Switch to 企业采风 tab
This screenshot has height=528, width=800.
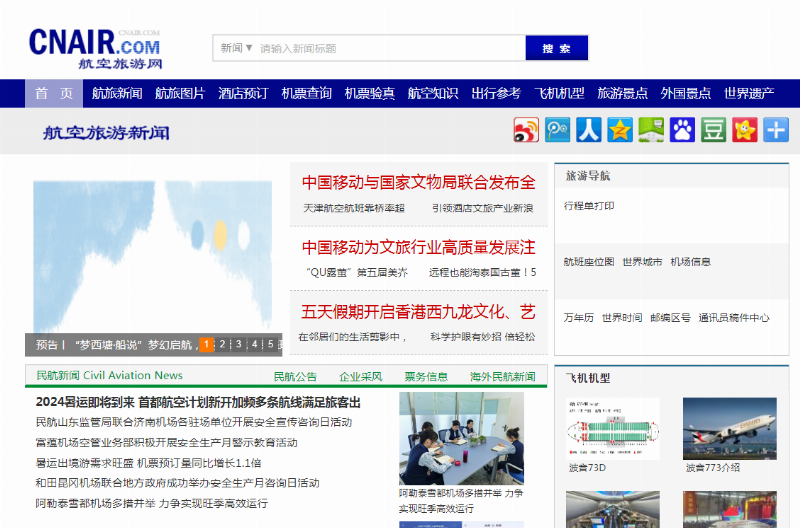361,376
